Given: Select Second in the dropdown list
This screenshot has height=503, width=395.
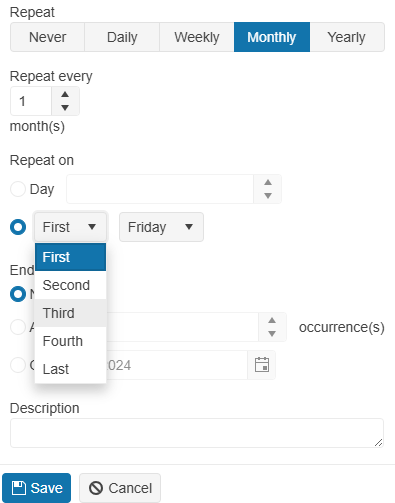Looking at the screenshot, I should click(70, 285).
